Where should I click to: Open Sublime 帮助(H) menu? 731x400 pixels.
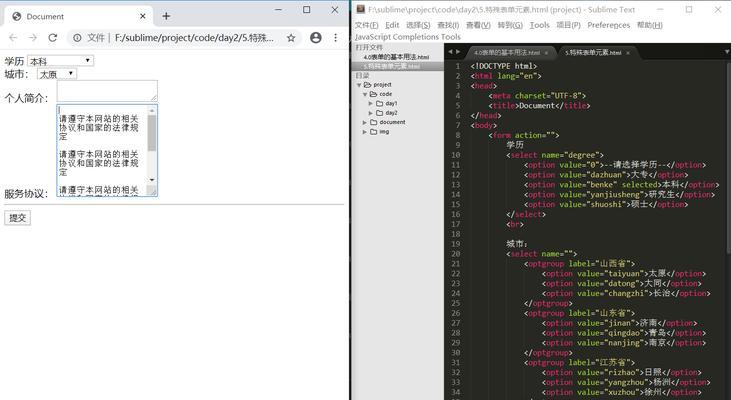click(x=649, y=25)
